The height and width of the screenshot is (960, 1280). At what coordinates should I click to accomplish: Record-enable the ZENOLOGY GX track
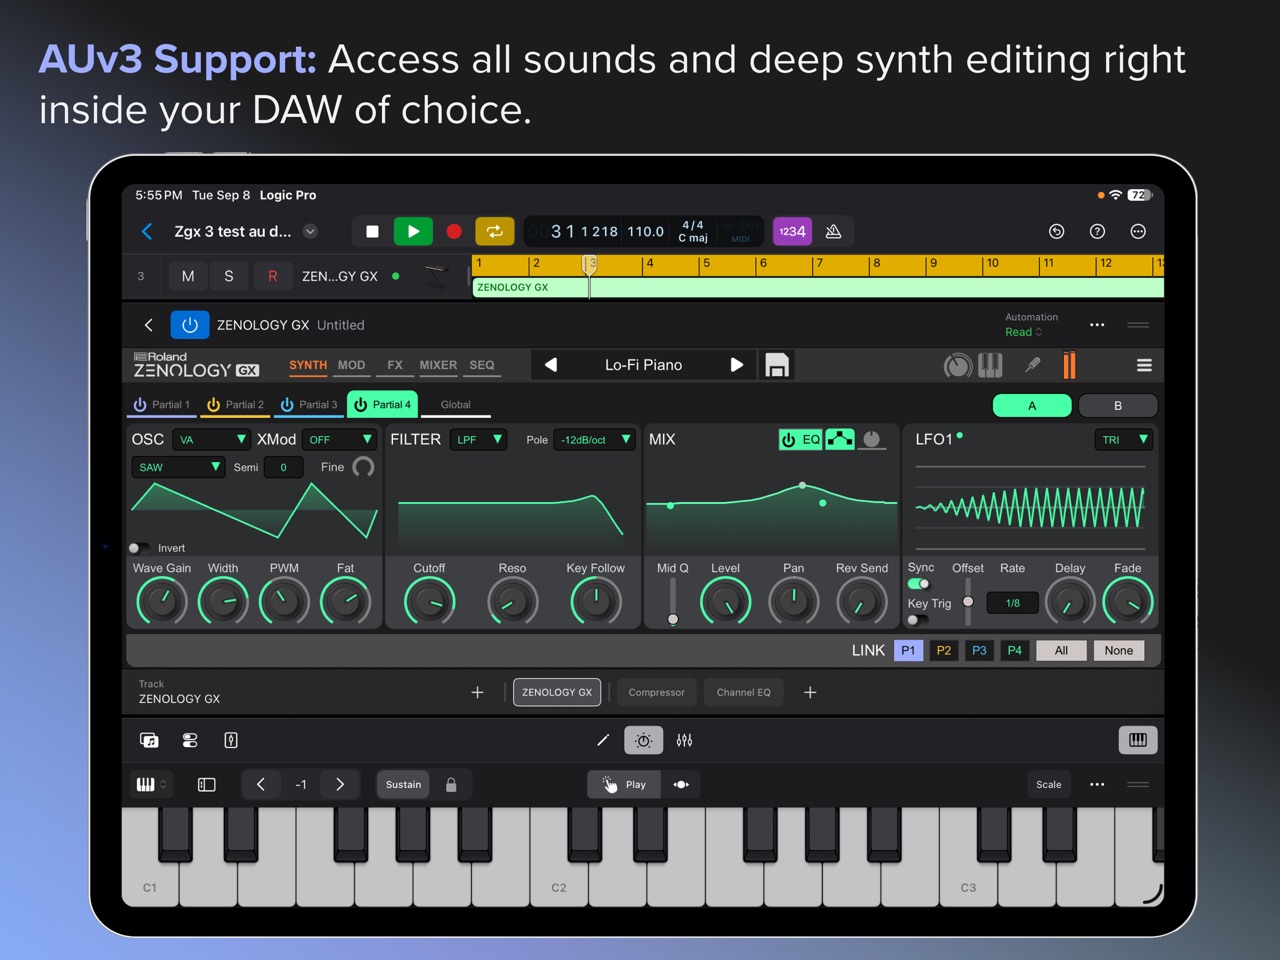[x=272, y=276]
